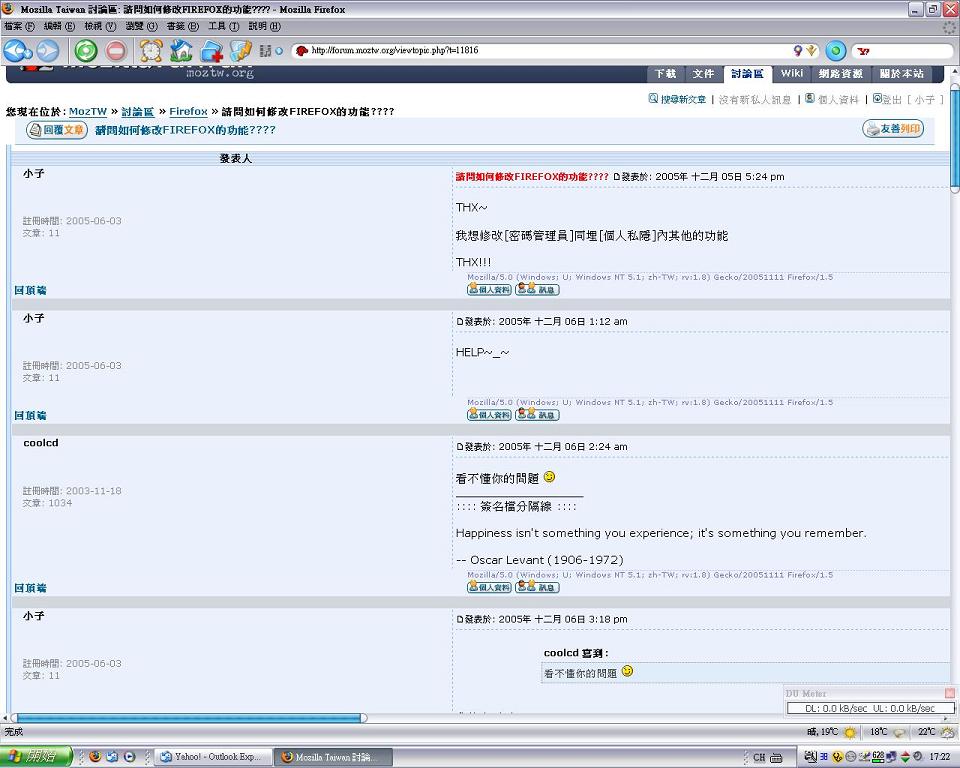The image size is (960, 768).
Task: Click the add bookmark folder icon
Action: (x=211, y=51)
